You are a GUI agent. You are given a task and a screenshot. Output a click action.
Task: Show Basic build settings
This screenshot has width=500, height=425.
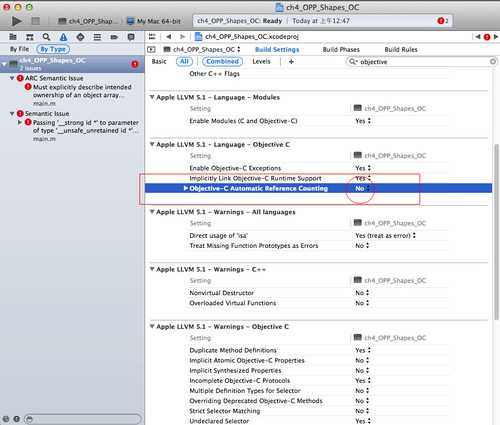[159, 61]
